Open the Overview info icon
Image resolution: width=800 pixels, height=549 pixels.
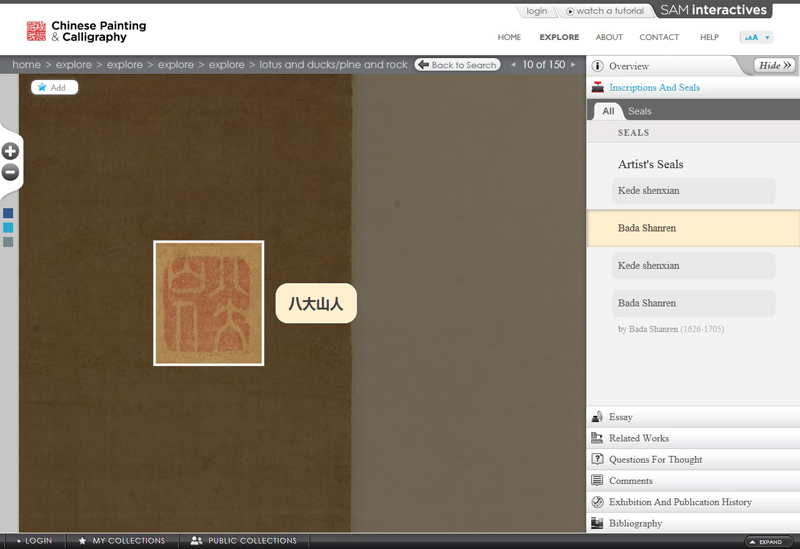coord(597,66)
